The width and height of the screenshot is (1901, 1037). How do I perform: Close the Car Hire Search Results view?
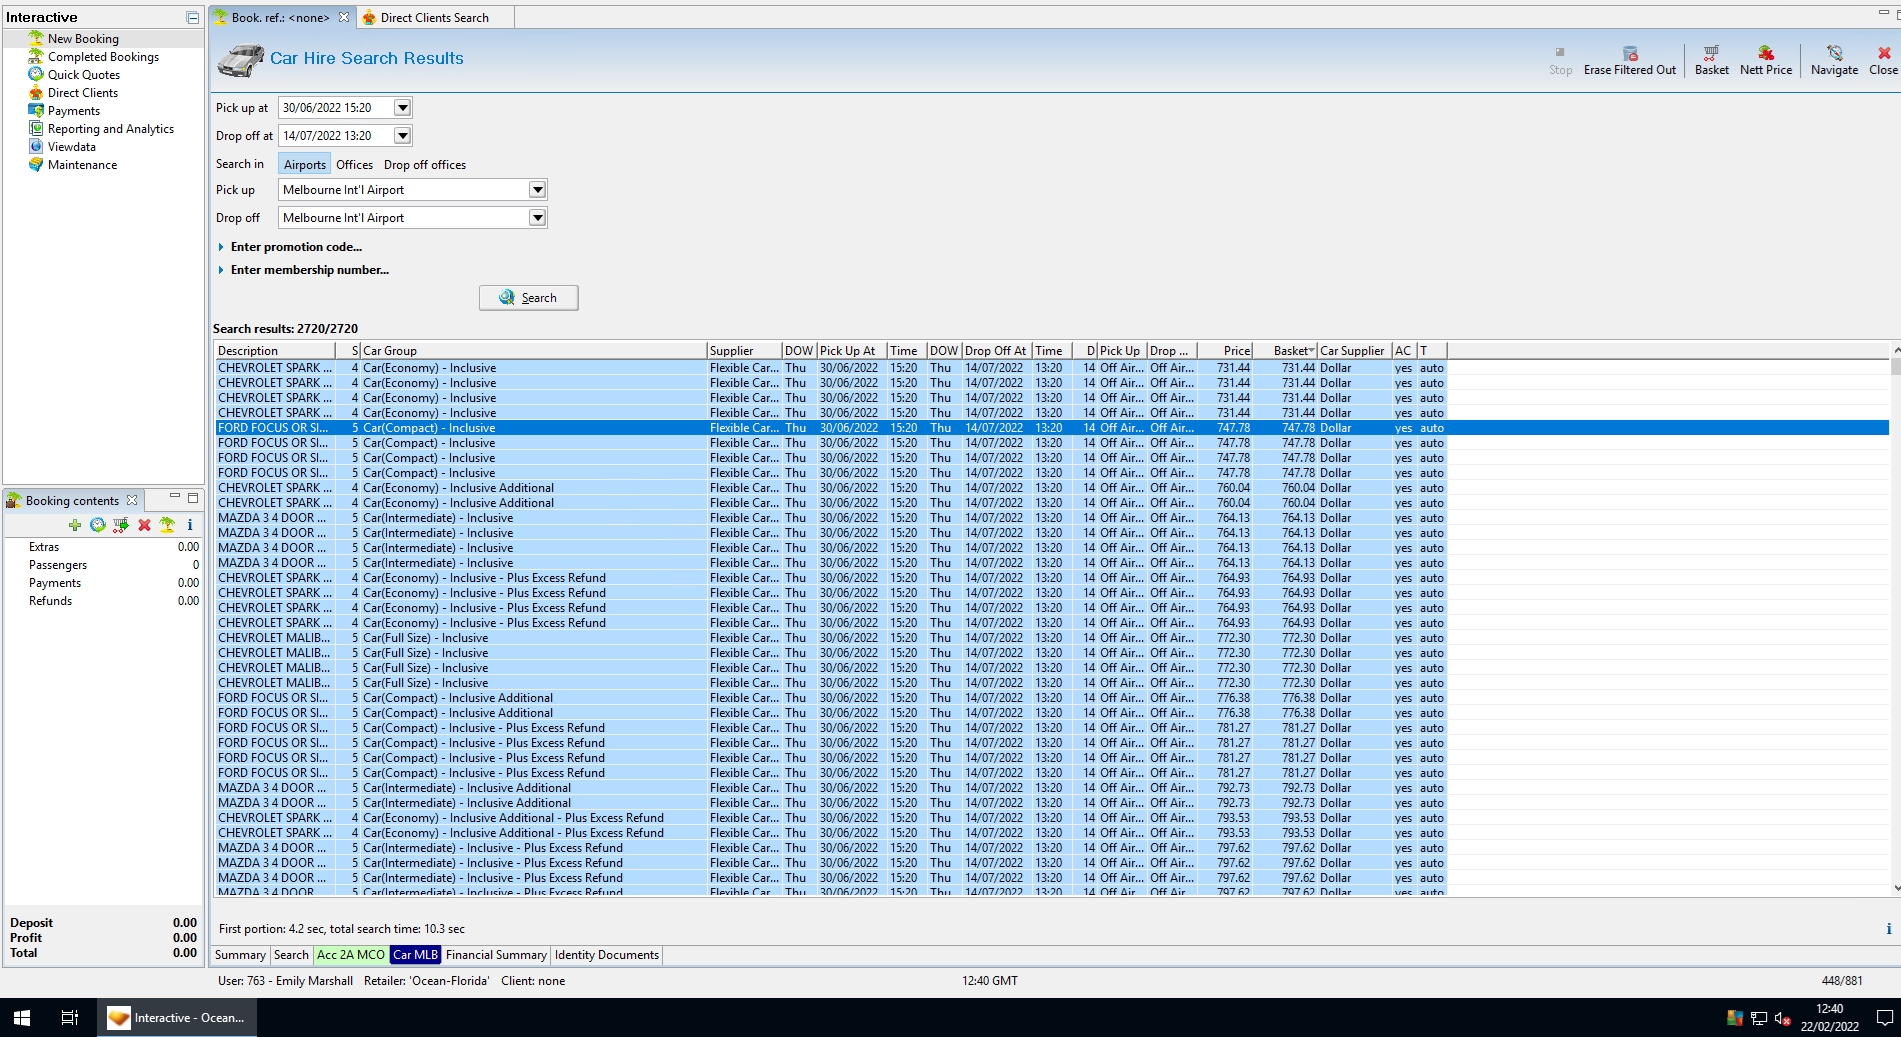tap(1883, 60)
